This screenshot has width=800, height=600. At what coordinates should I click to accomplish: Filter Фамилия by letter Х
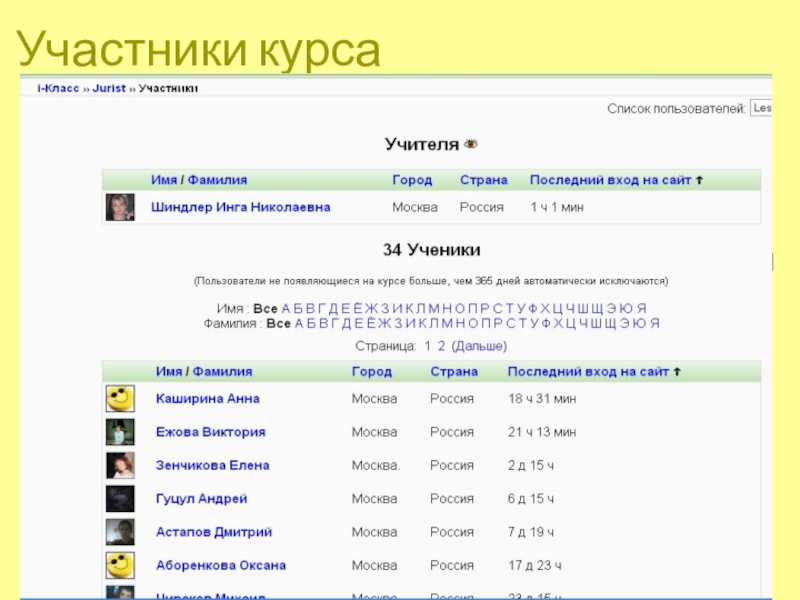[559, 323]
